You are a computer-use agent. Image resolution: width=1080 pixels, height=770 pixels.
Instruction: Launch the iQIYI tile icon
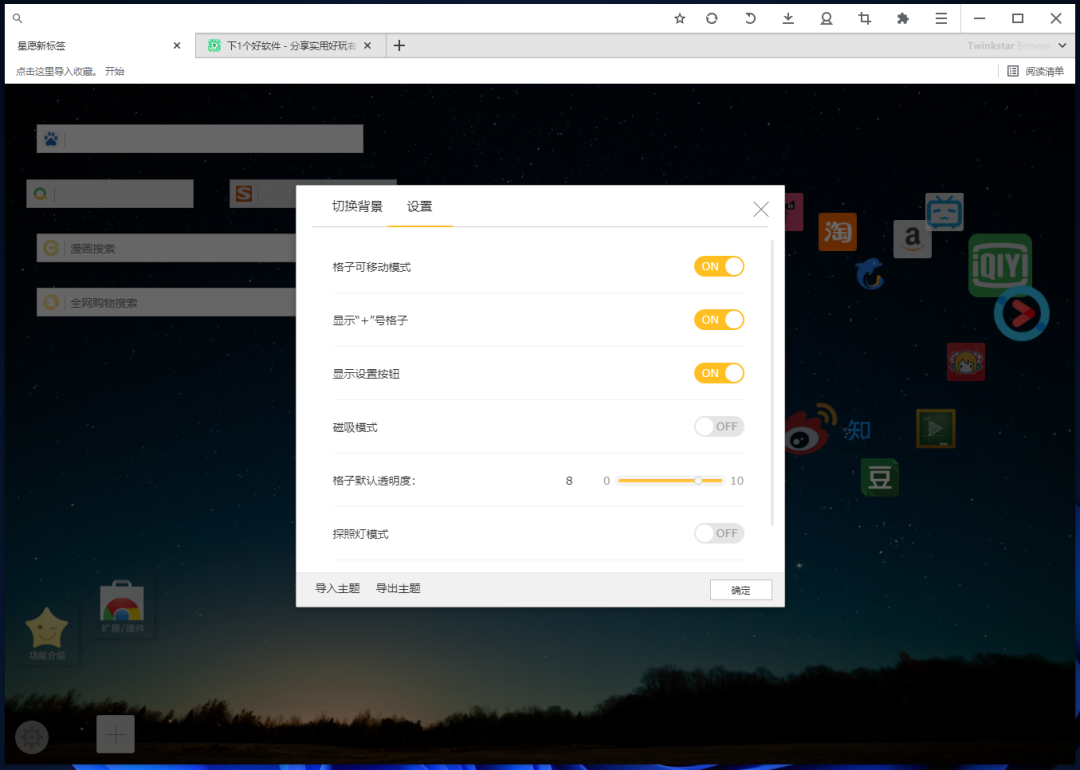tap(999, 266)
